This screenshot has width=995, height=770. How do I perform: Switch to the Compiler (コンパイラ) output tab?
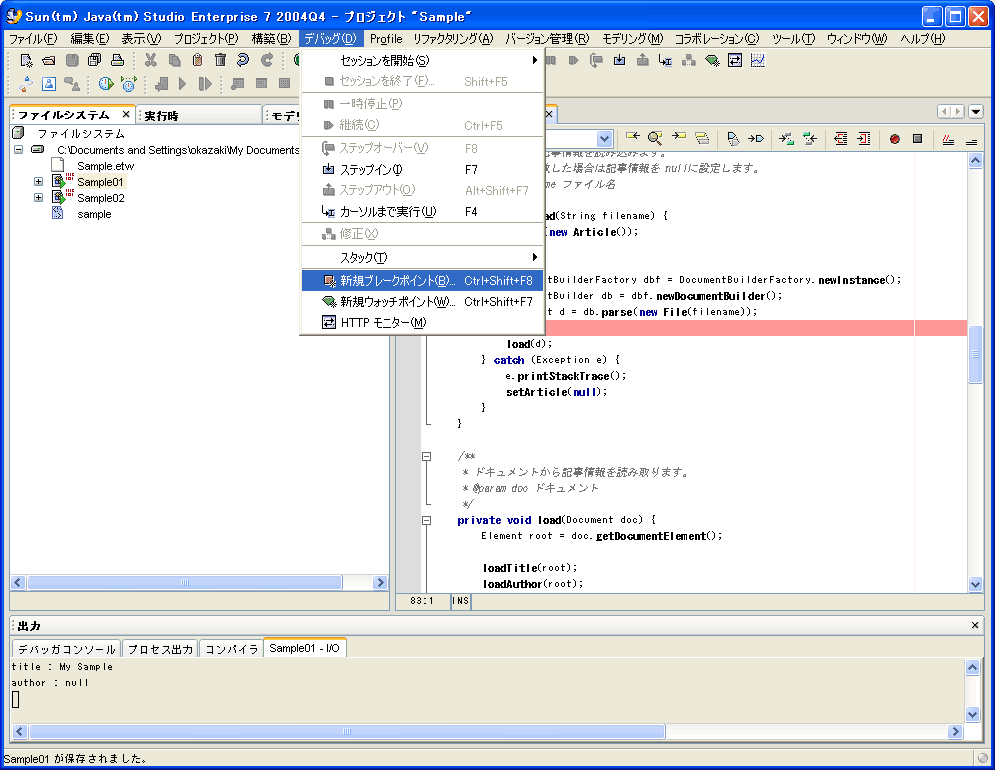coord(232,649)
